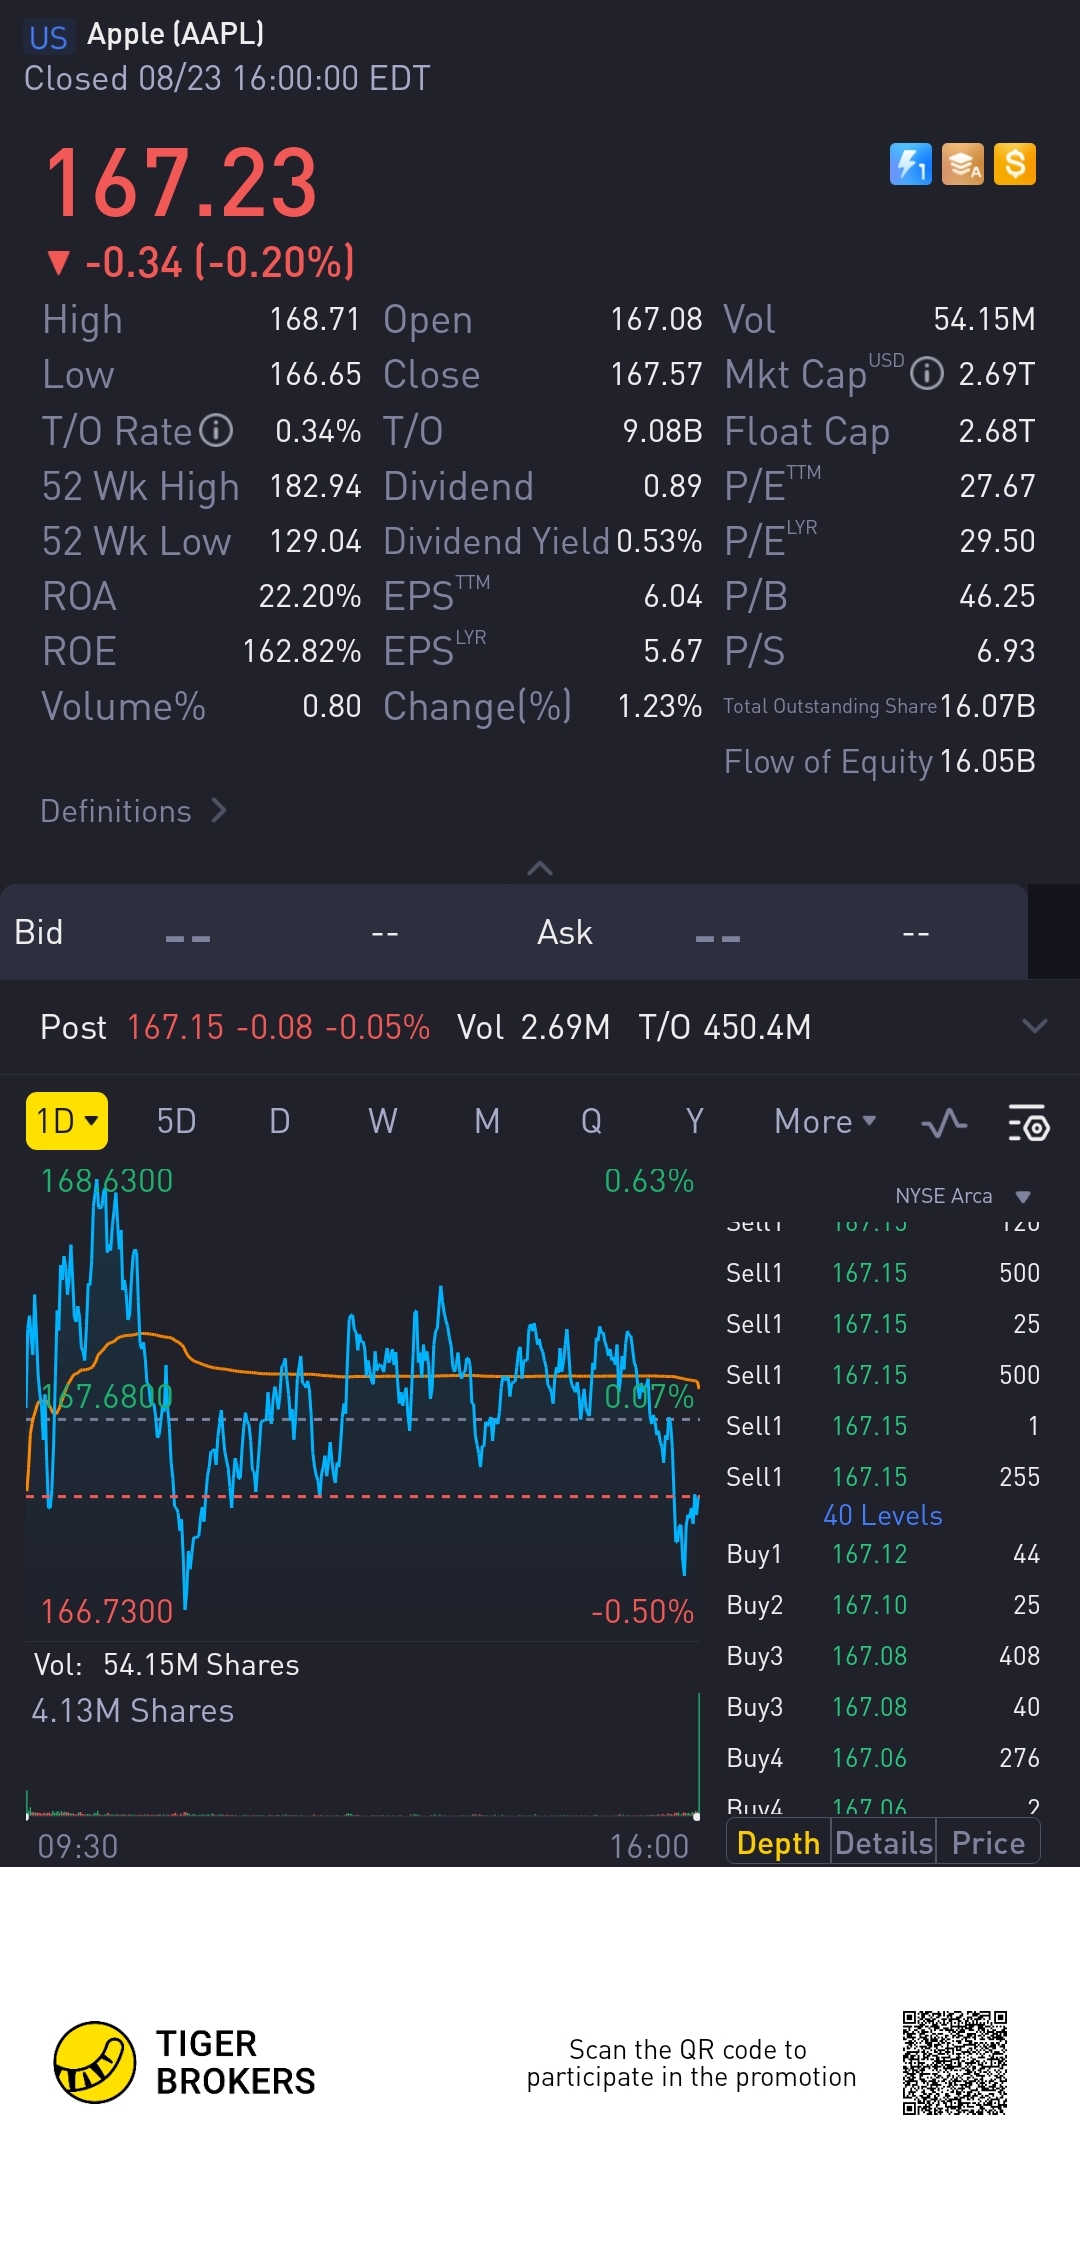The image size is (1080, 2259).
Task: Switch chart to 5D timeframe
Action: 176,1122
